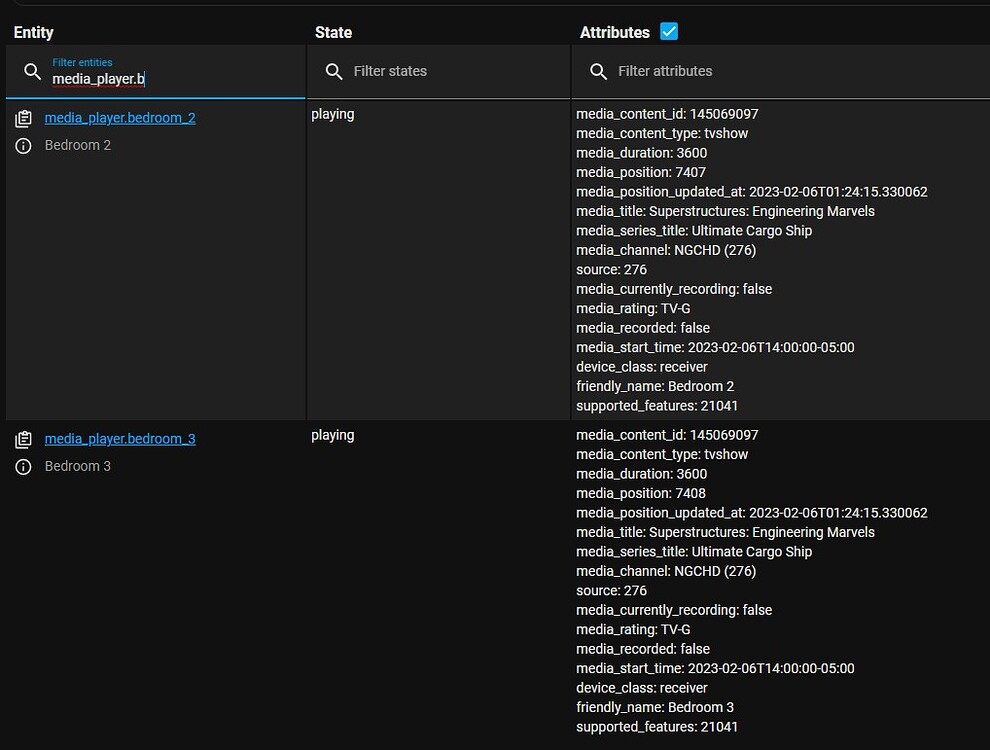The width and height of the screenshot is (990, 750).
Task: Copy entity ID for media_player.bedroom_3
Action: (x=24, y=438)
